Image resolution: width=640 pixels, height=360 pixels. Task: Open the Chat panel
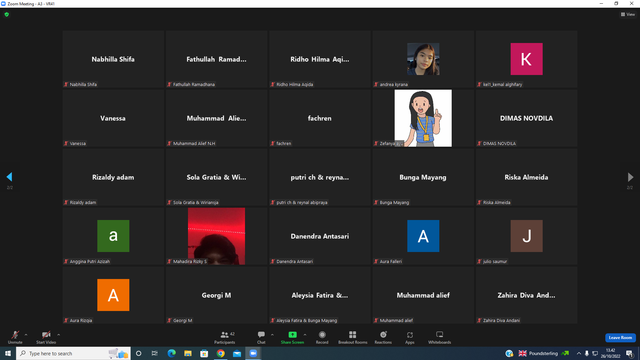[x=261, y=337]
